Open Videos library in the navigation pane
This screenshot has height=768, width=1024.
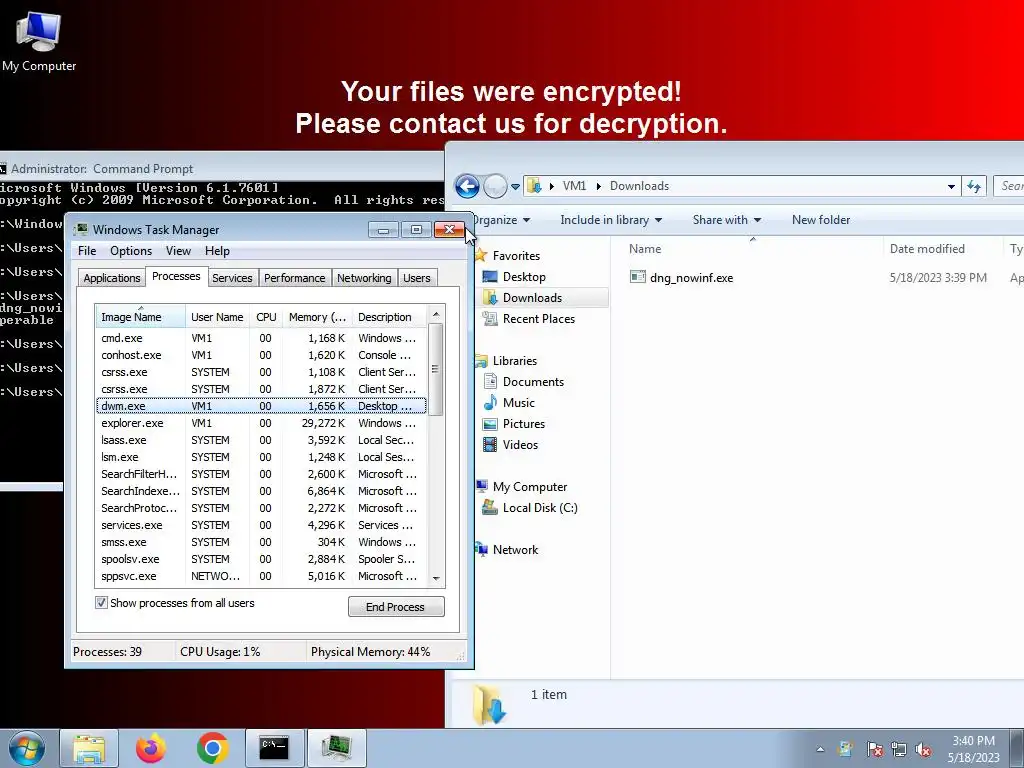pos(520,445)
